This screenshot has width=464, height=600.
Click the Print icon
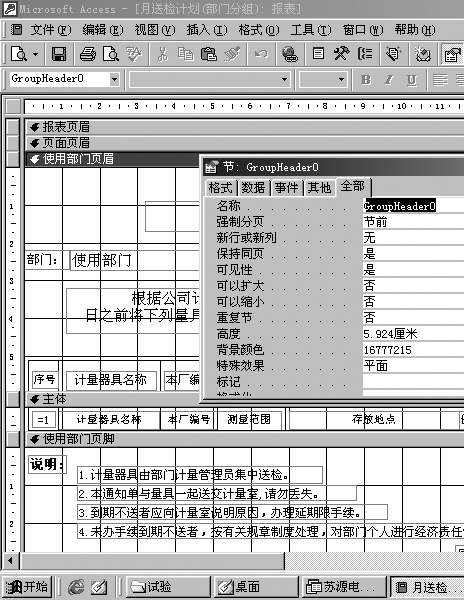(88, 54)
